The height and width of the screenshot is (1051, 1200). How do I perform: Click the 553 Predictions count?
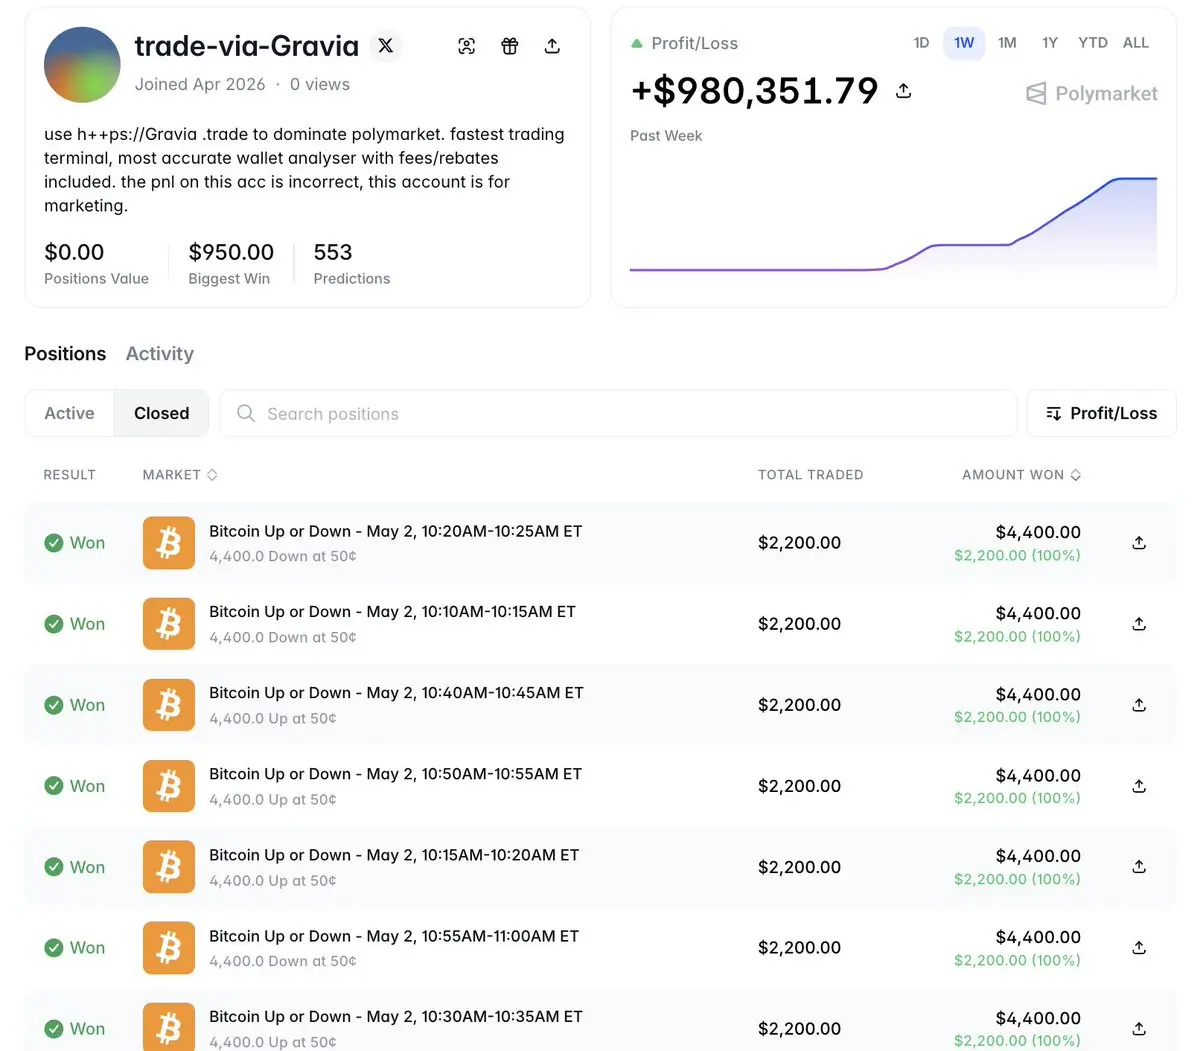(x=333, y=252)
